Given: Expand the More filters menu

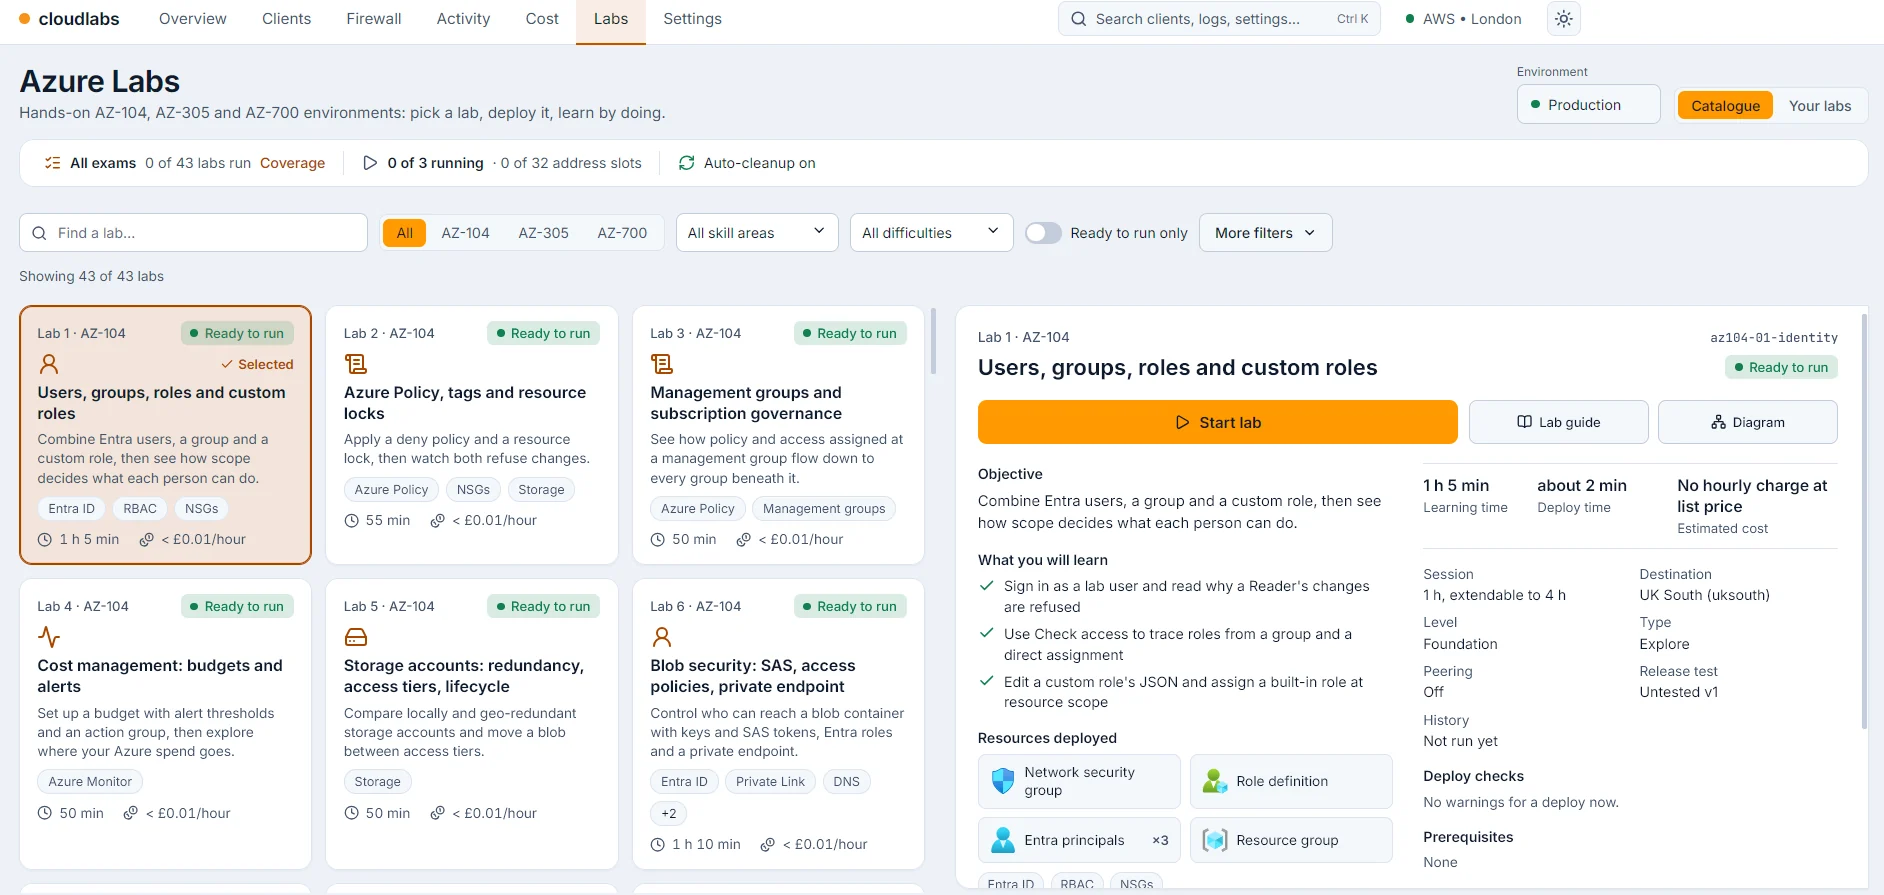Looking at the screenshot, I should coord(1265,233).
